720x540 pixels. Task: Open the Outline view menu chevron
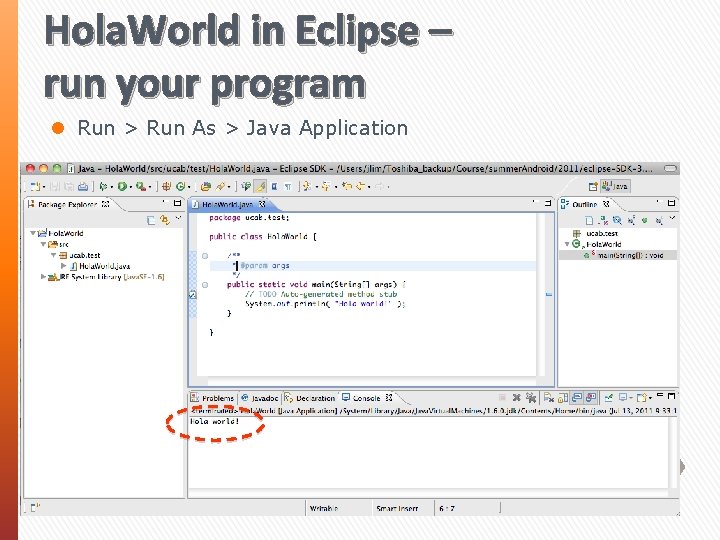coord(672,219)
